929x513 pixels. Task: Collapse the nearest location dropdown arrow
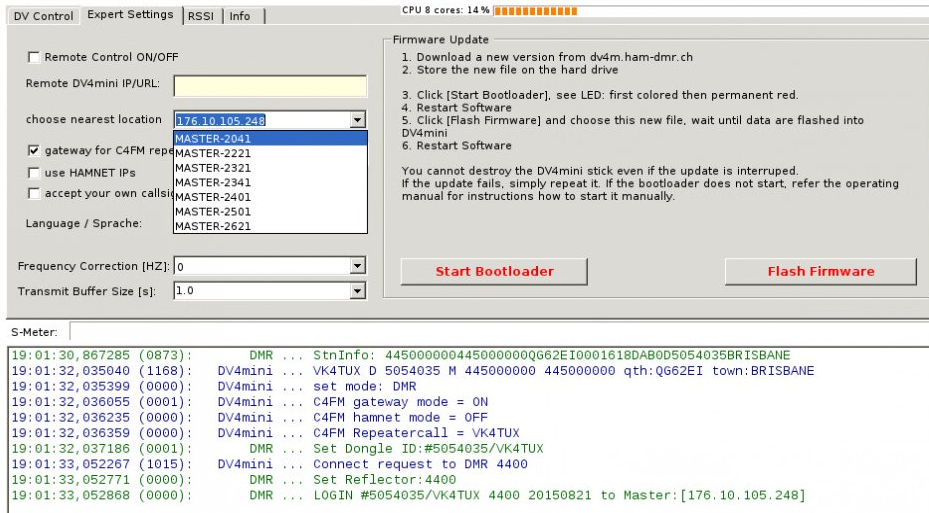point(357,120)
